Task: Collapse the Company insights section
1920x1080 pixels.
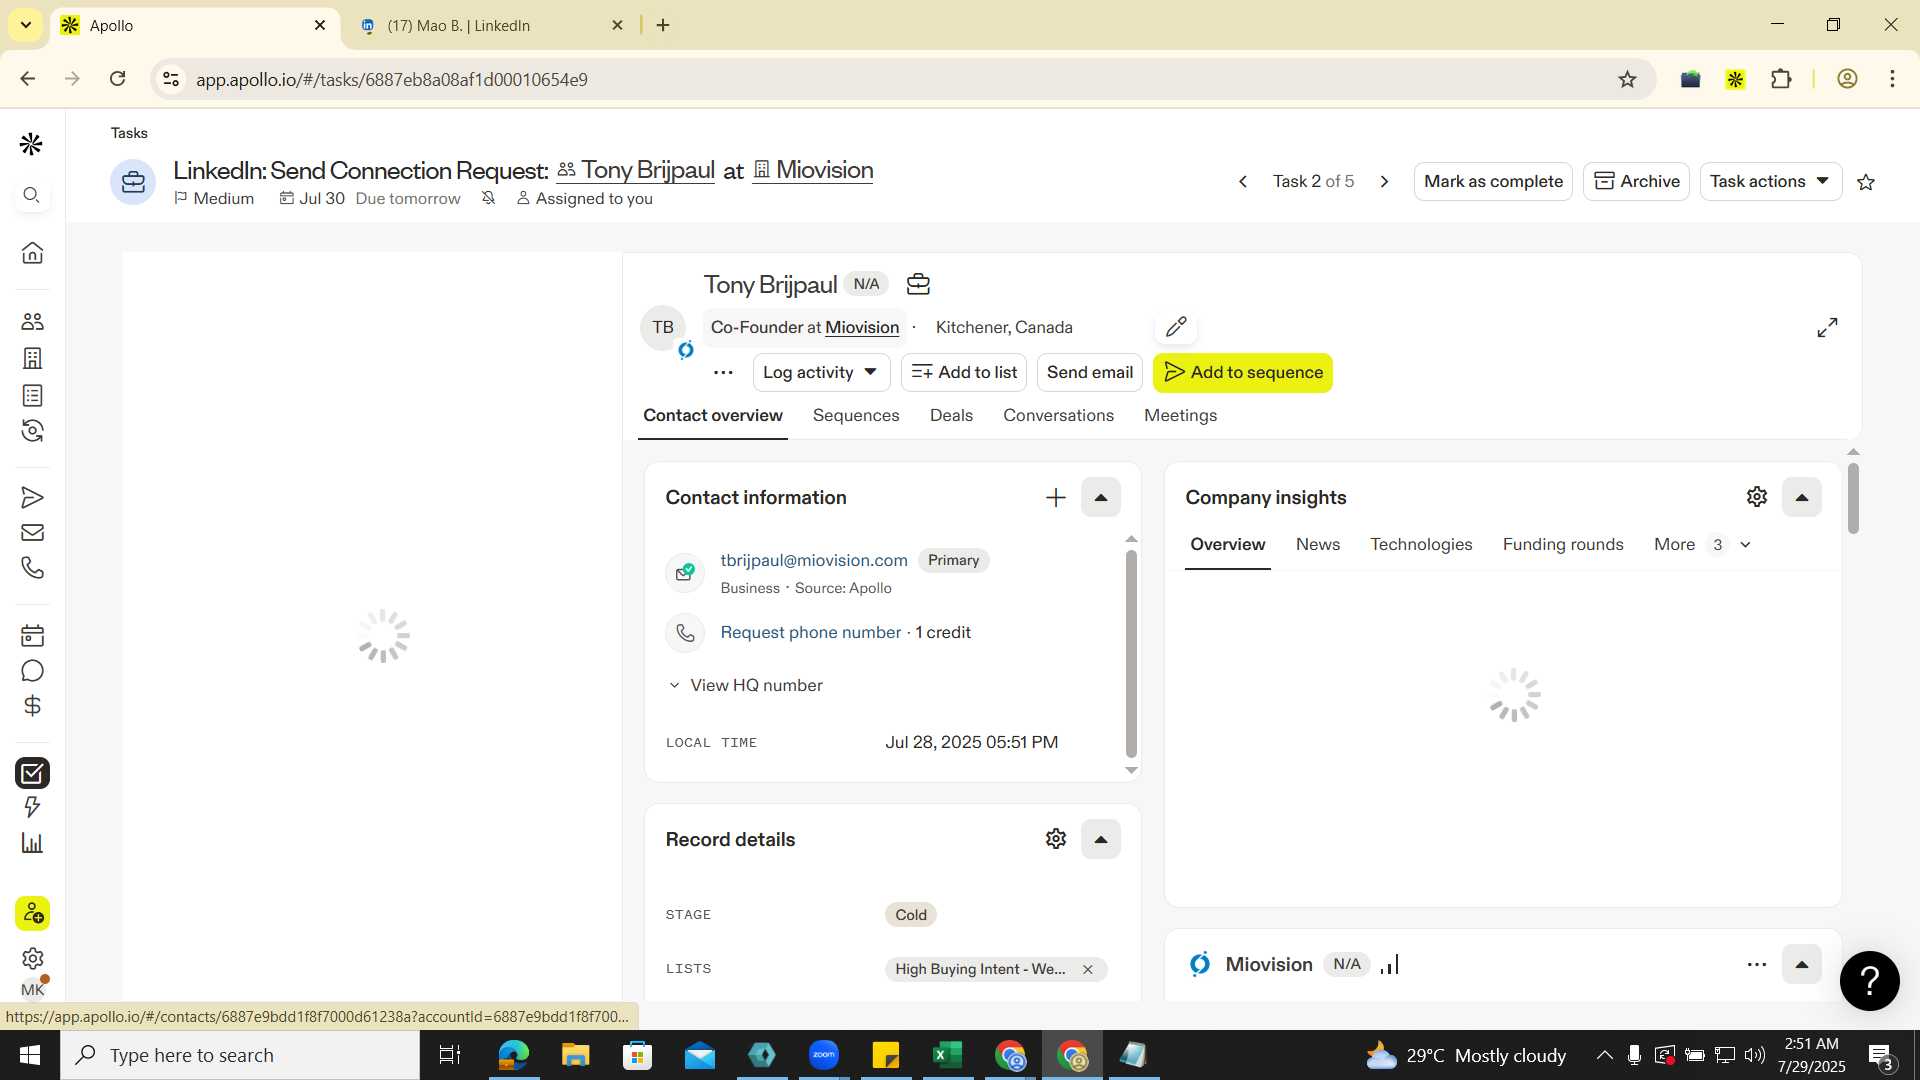Action: (1802, 497)
